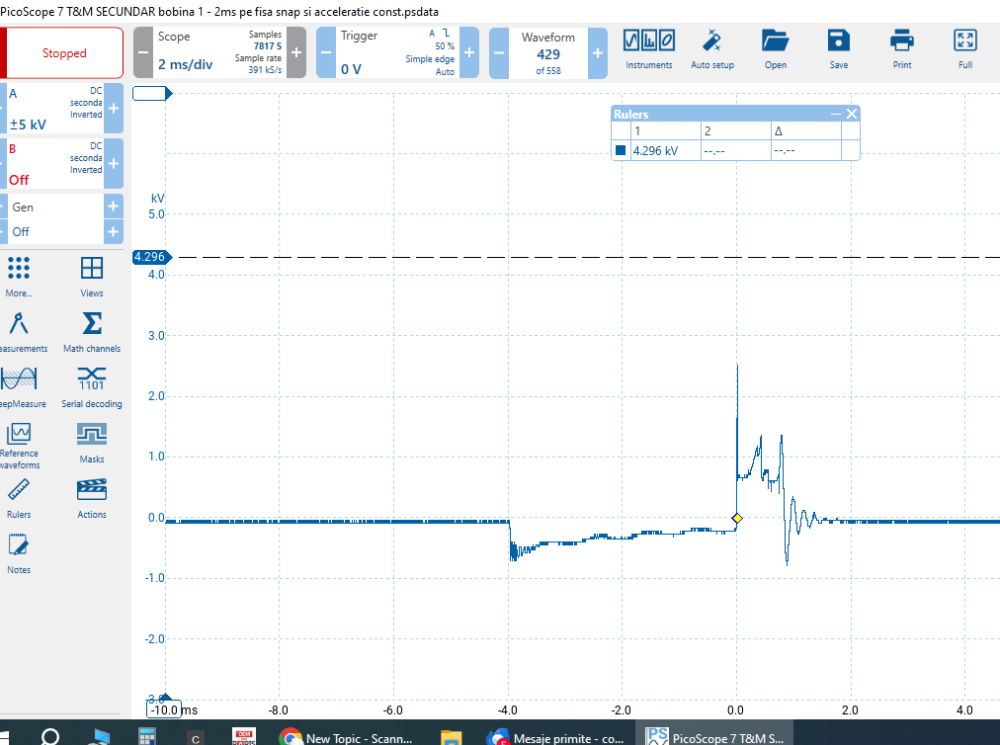Screen dimensions: 1000x745
Task: Click the Open folder icon
Action: click(x=775, y=48)
